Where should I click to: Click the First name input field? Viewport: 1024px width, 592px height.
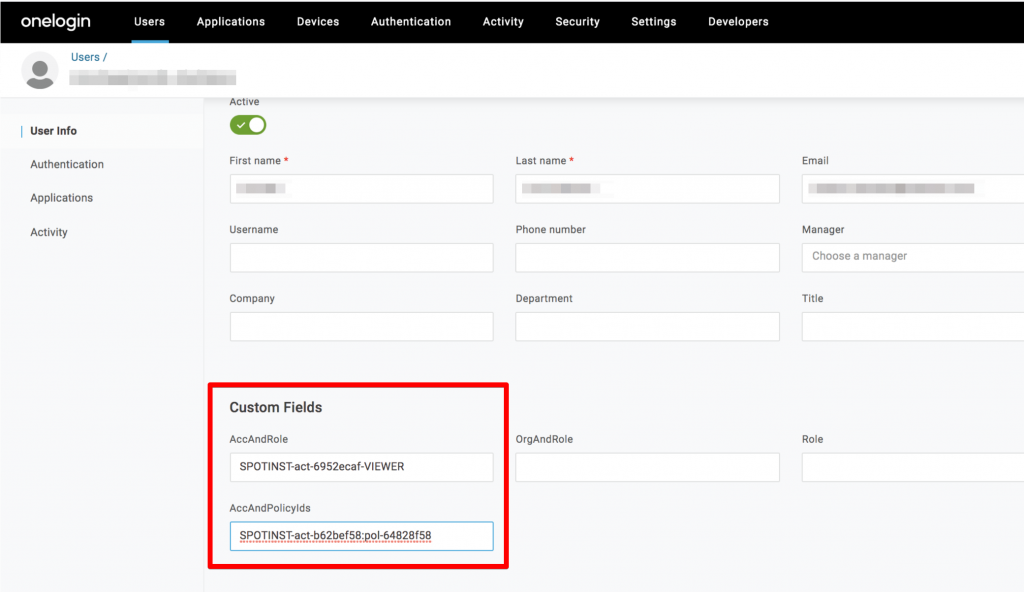coord(361,188)
